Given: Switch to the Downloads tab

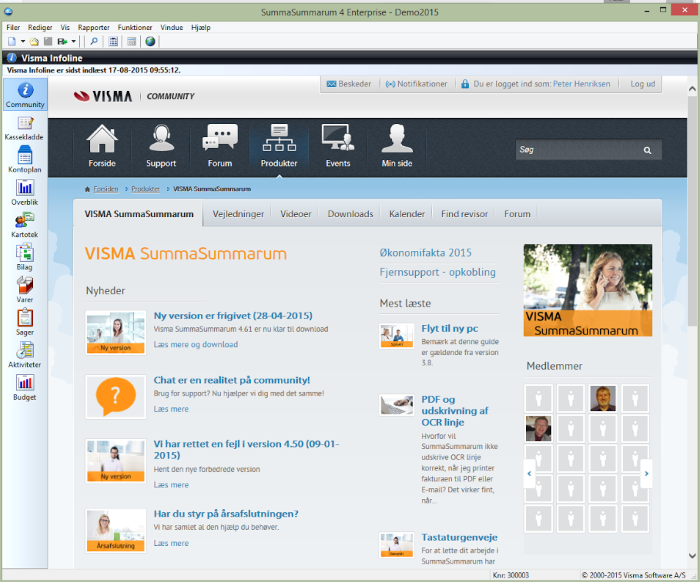Looking at the screenshot, I should point(350,214).
